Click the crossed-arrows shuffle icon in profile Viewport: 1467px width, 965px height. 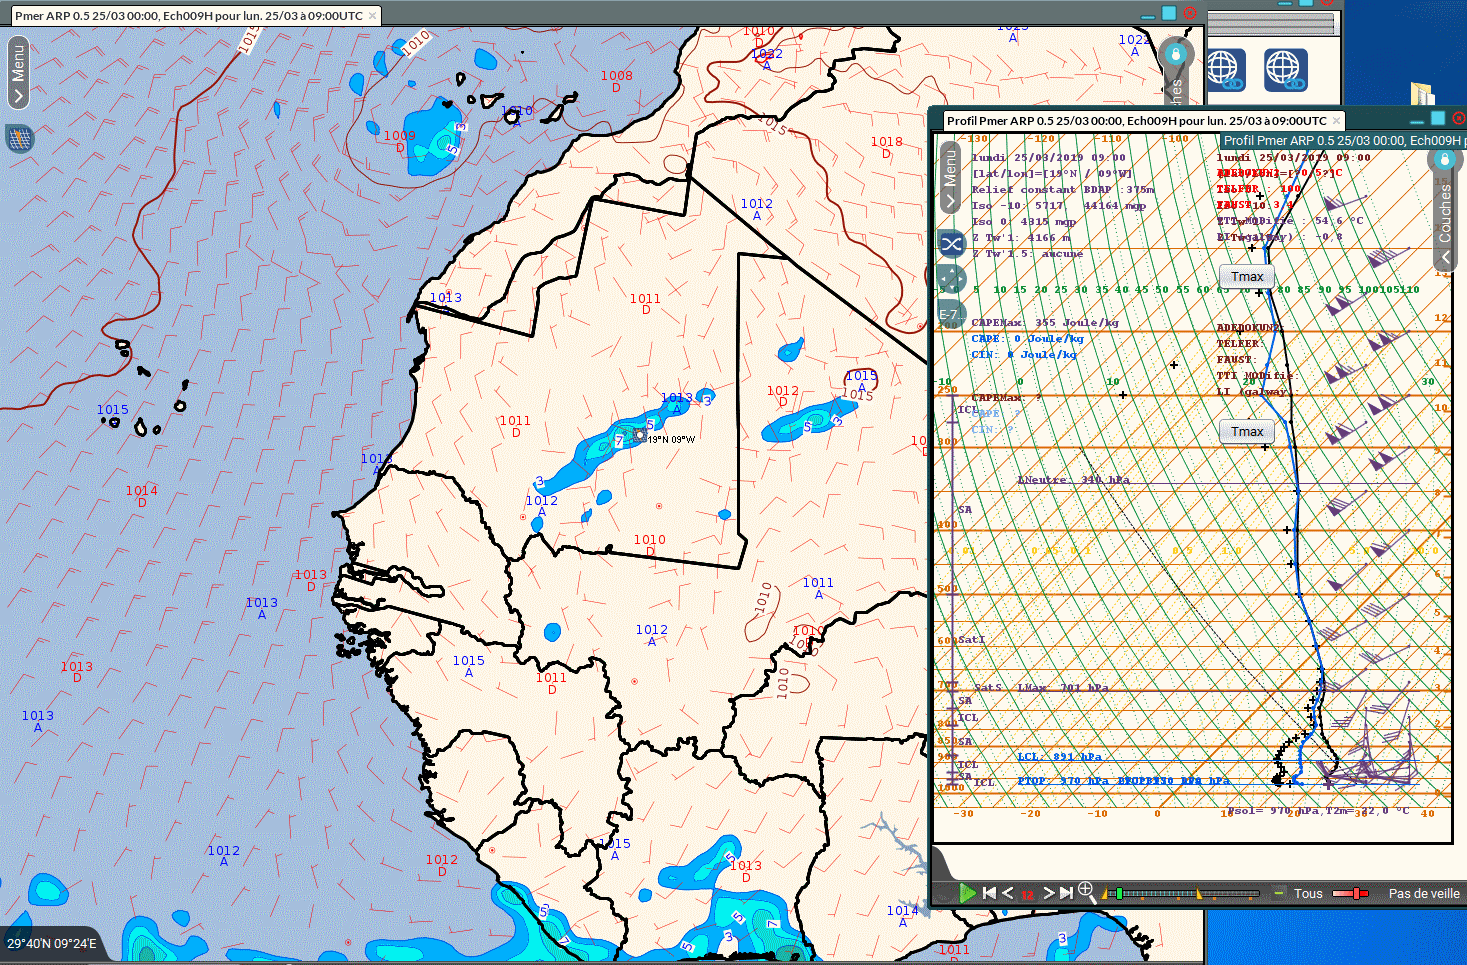point(951,243)
